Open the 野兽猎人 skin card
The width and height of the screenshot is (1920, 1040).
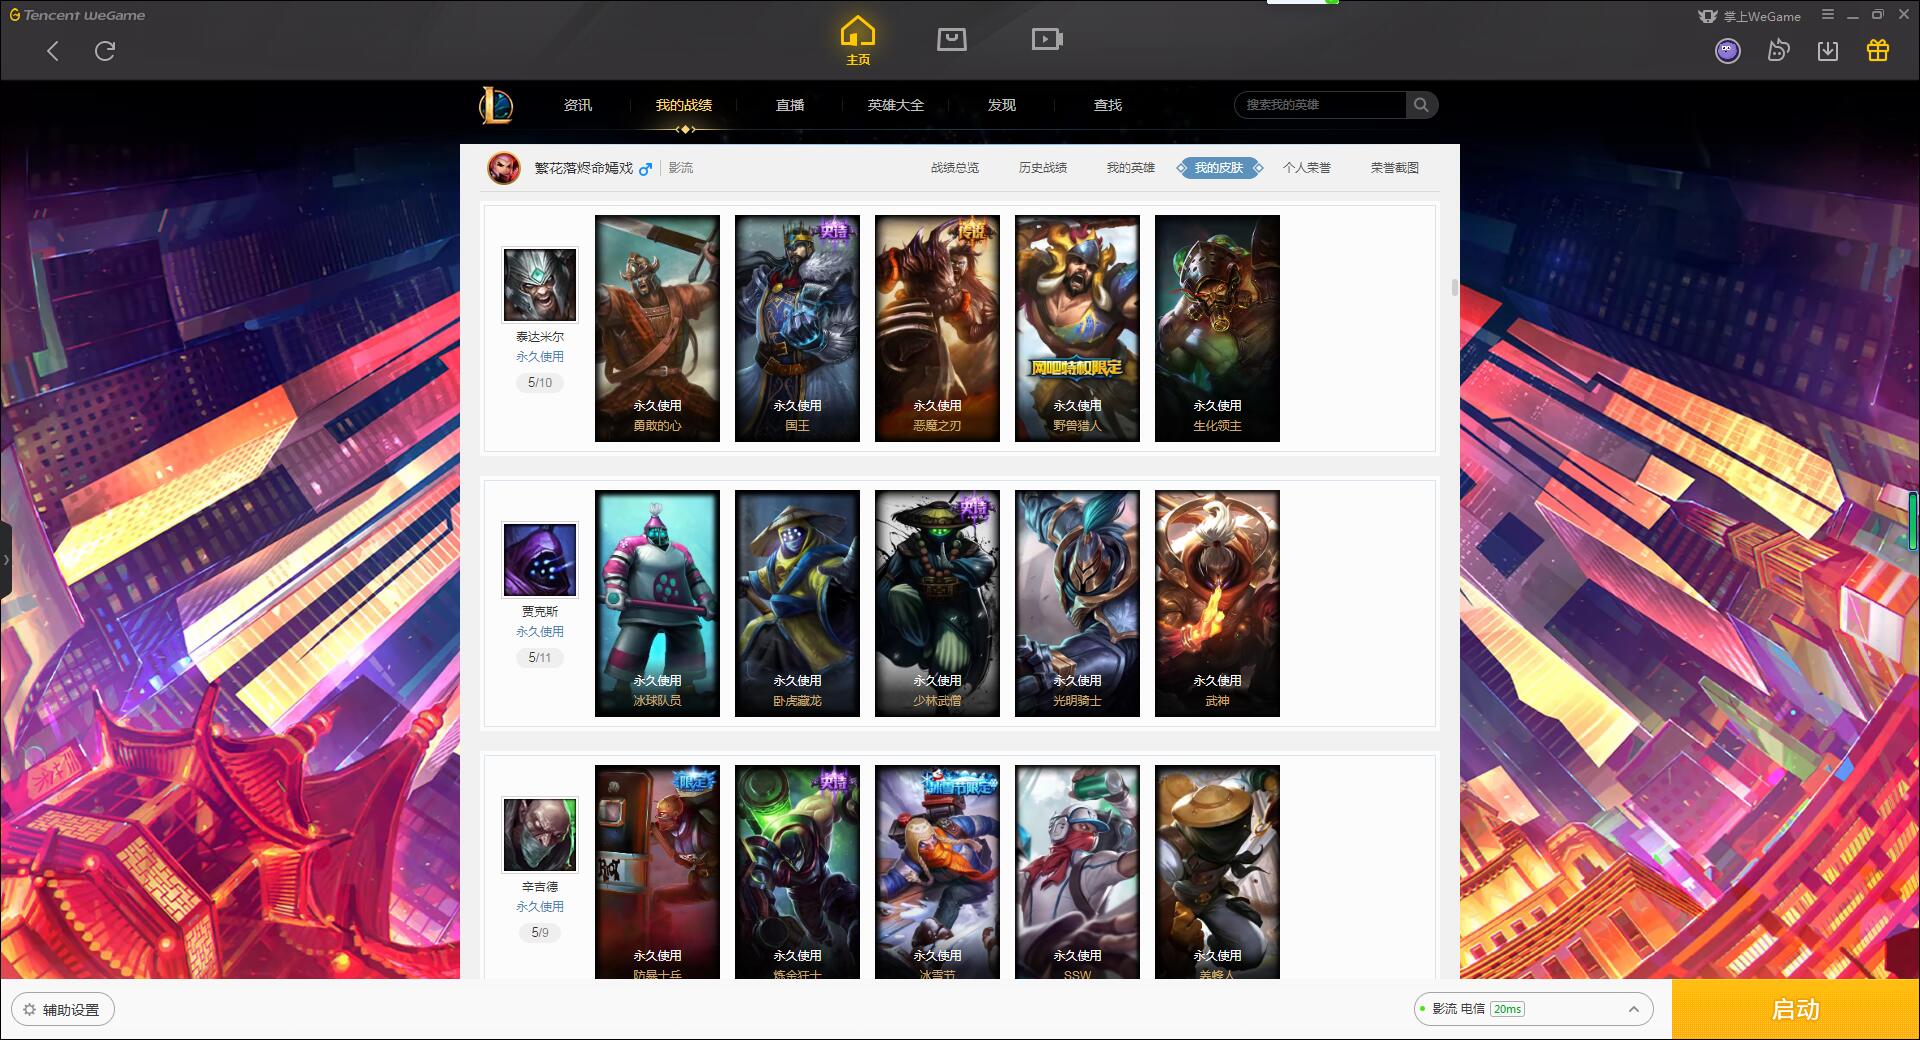pos(1077,328)
